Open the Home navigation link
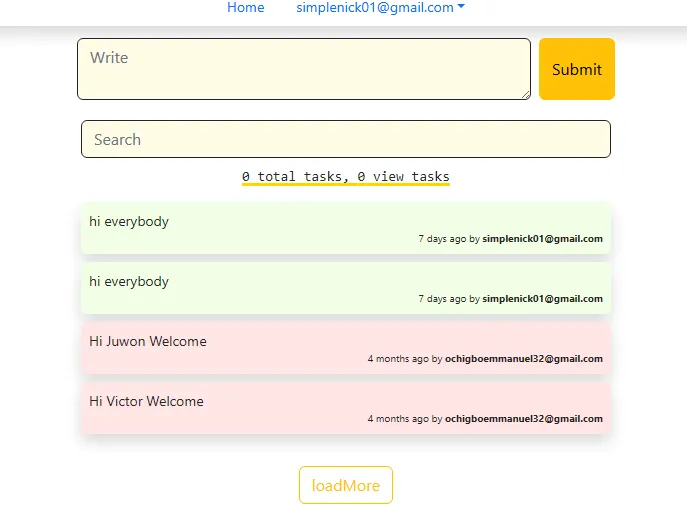This screenshot has width=687, height=528. click(246, 8)
